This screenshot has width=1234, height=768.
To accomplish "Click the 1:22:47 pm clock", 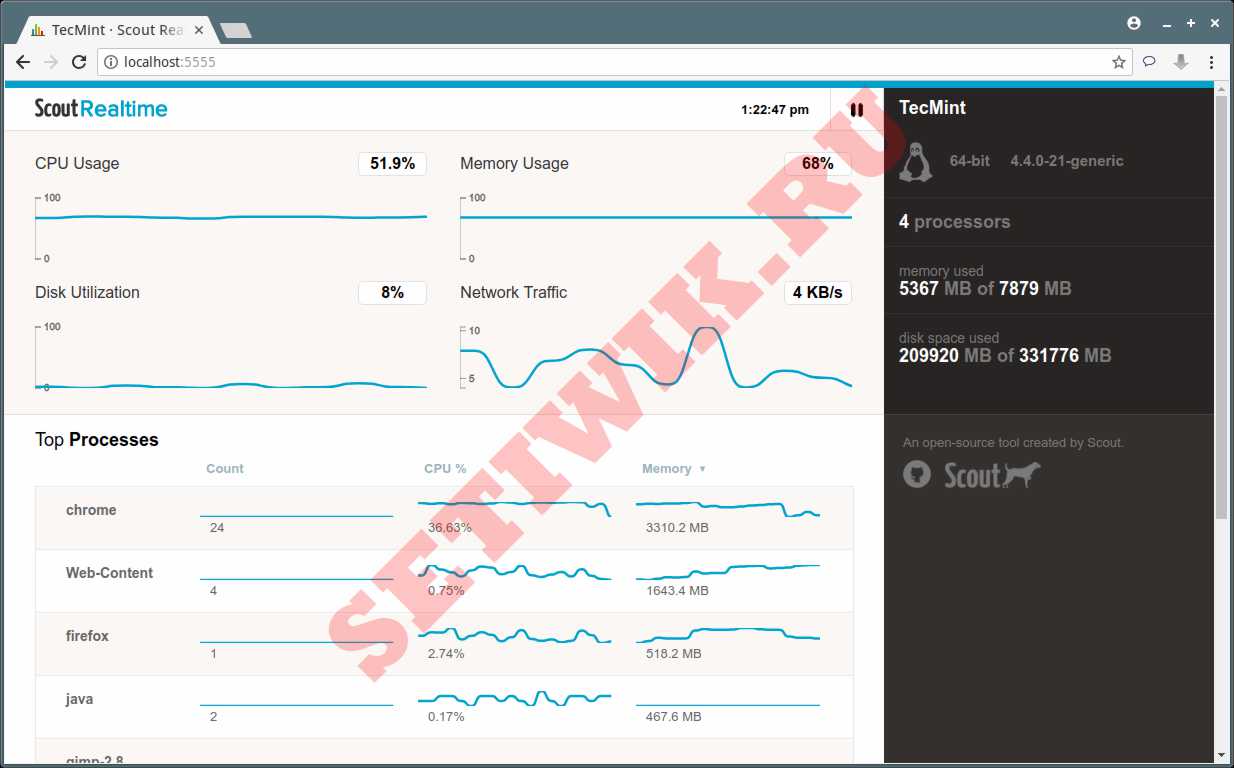I will [x=775, y=110].
